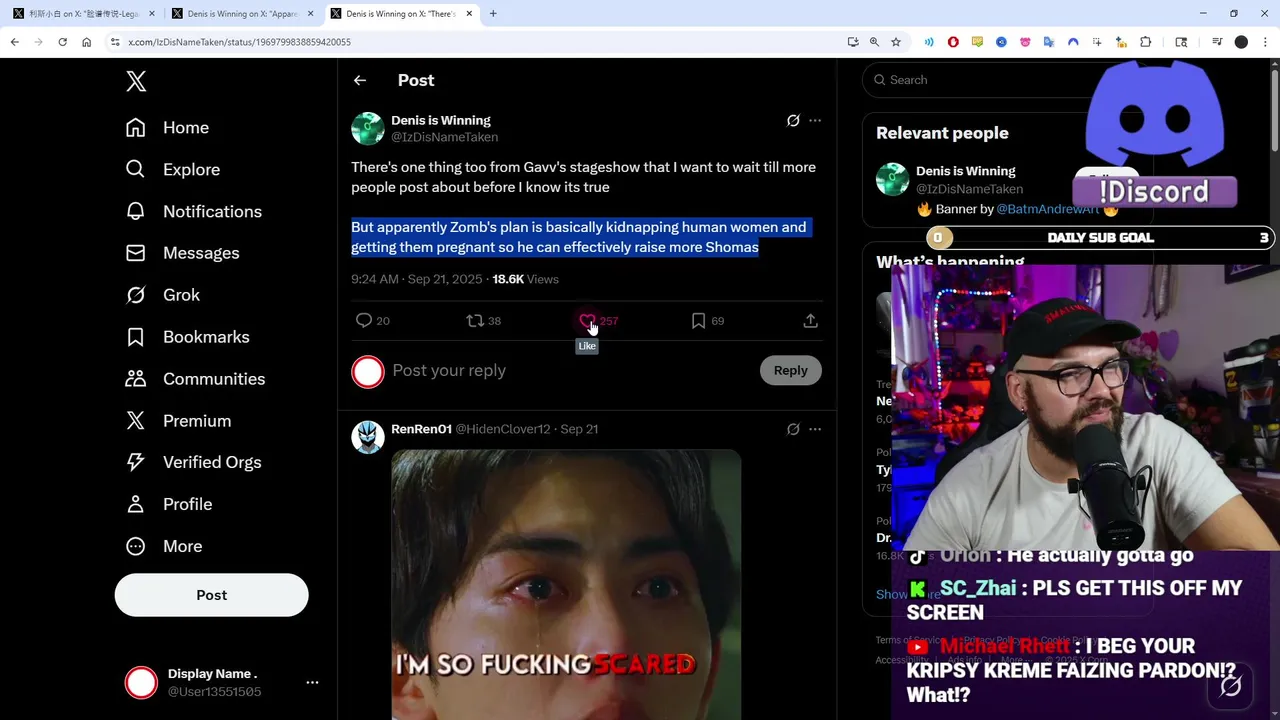
Task: Open RenRen01's profile name link
Action: tap(421, 429)
